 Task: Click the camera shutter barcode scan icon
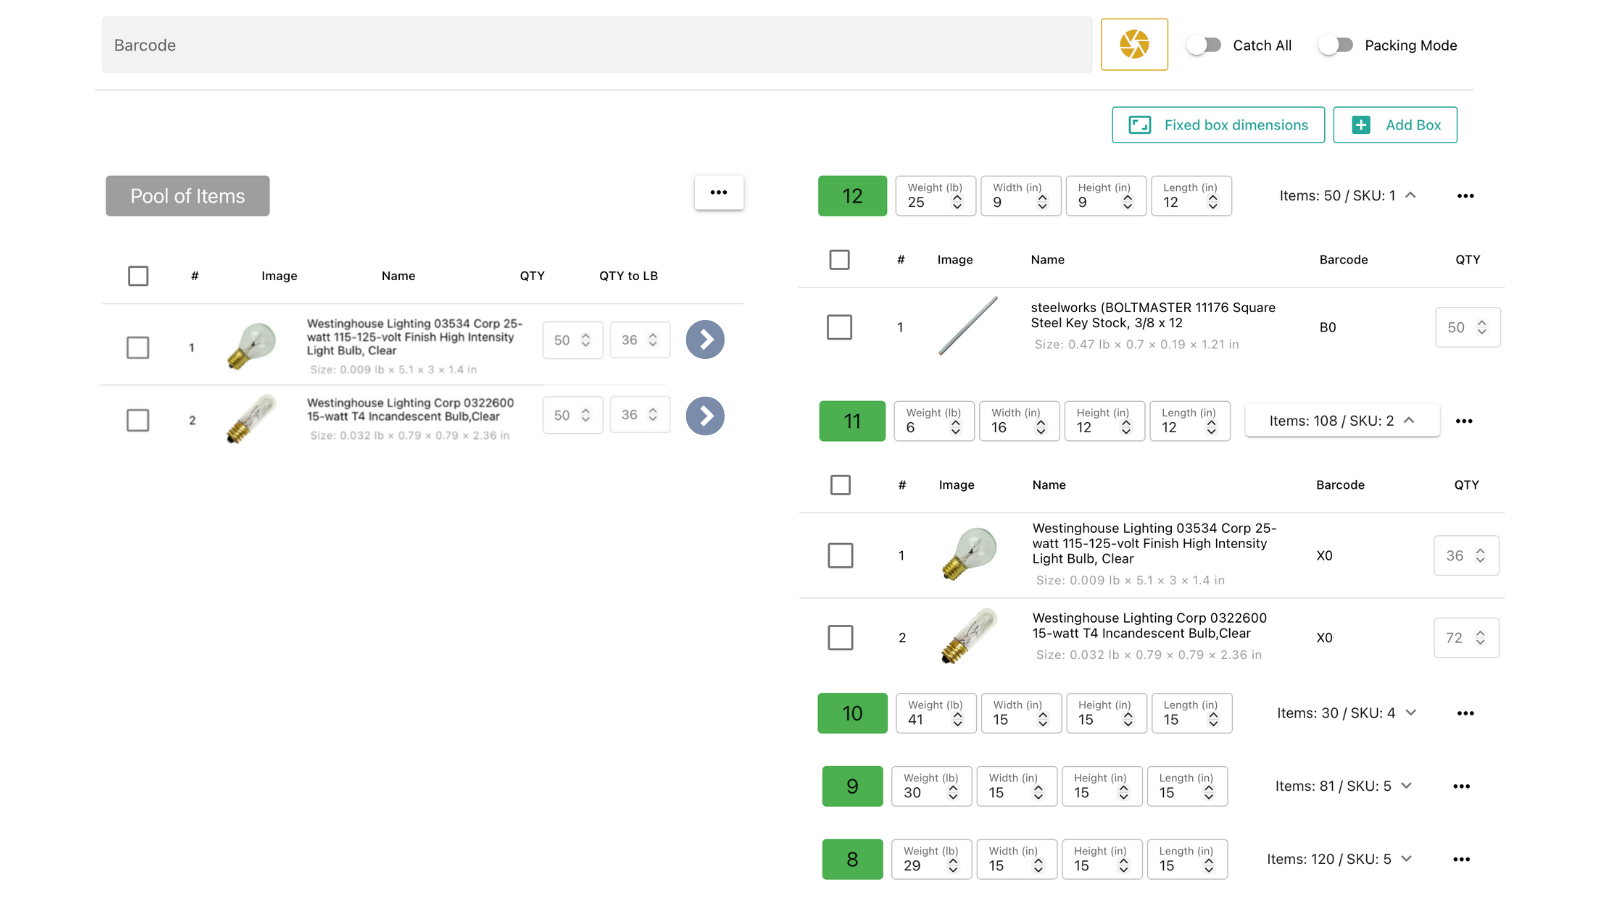[x=1134, y=45]
